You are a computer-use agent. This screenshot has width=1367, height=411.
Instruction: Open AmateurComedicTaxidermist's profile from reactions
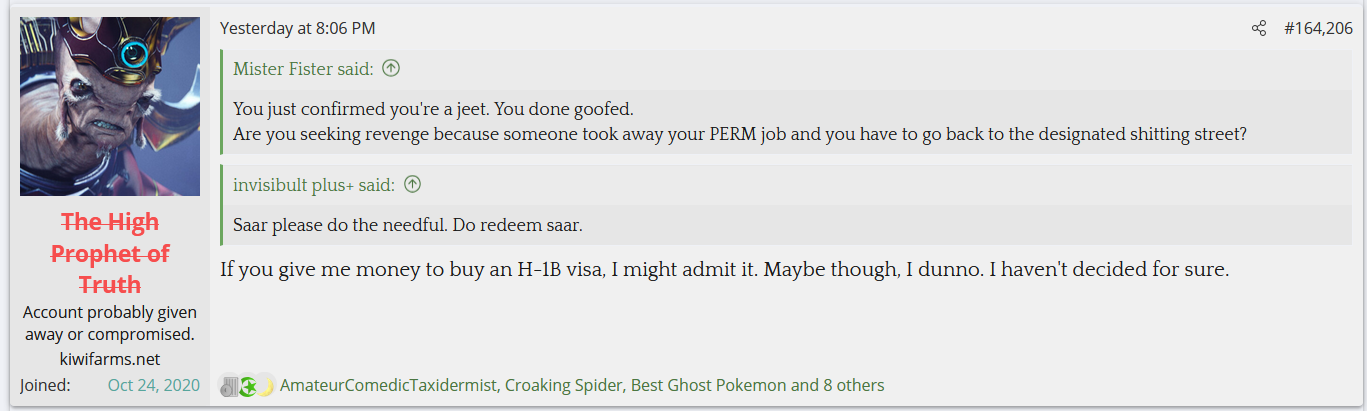pyautogui.click(x=388, y=385)
